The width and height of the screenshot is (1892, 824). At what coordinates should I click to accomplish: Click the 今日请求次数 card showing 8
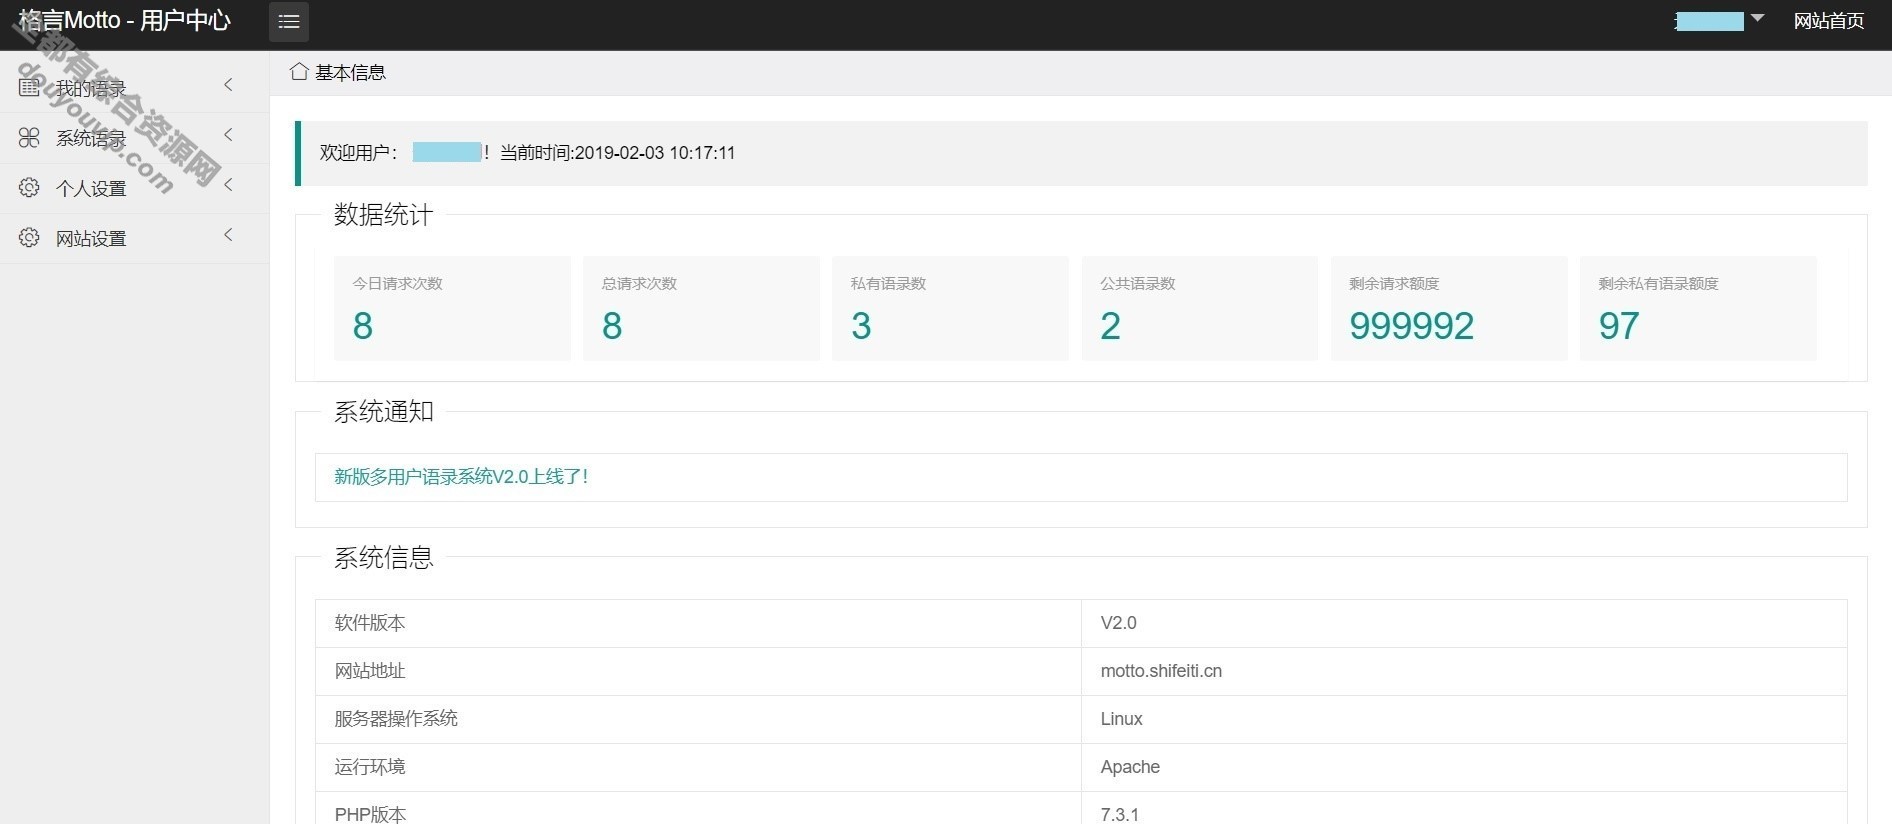point(452,308)
